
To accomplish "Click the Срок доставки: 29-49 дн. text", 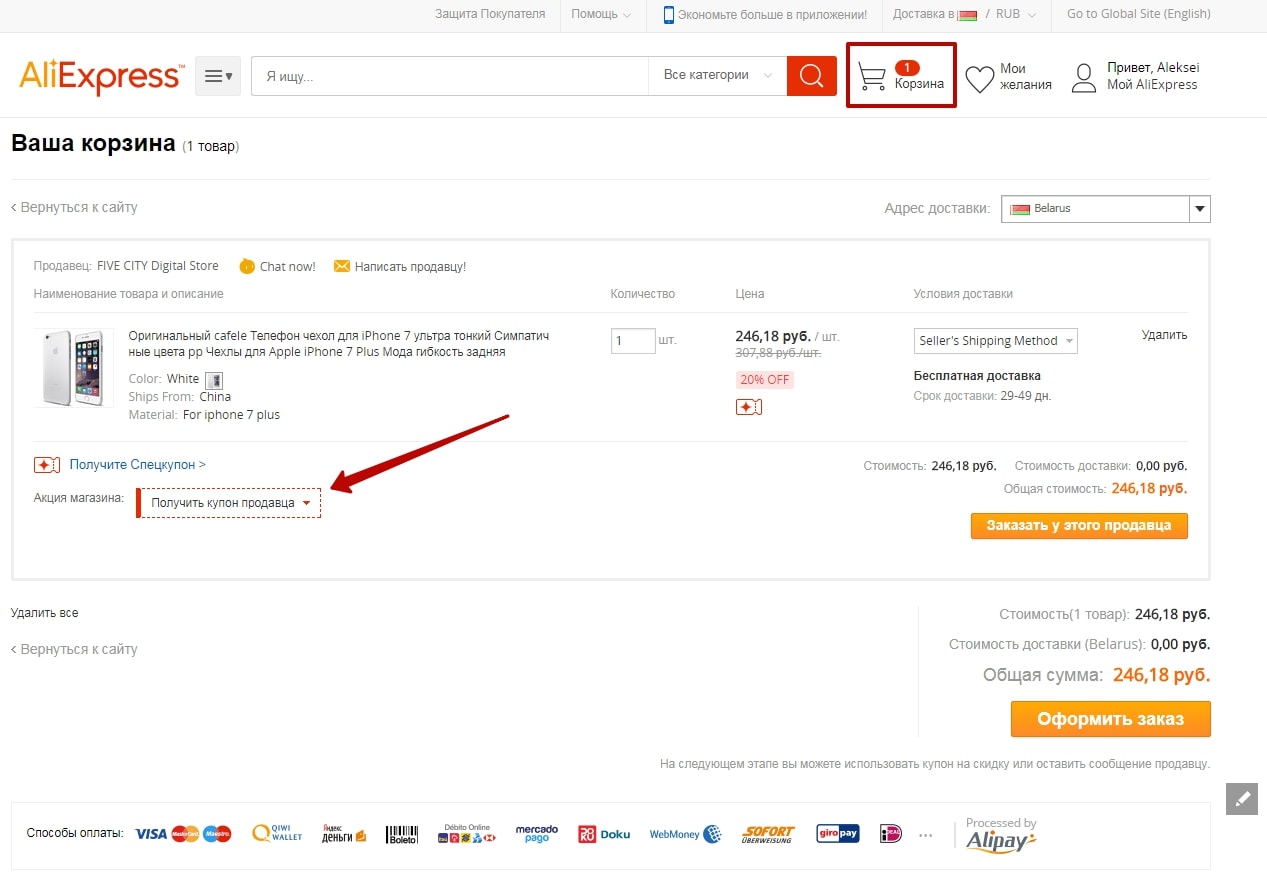I will coord(982,396).
